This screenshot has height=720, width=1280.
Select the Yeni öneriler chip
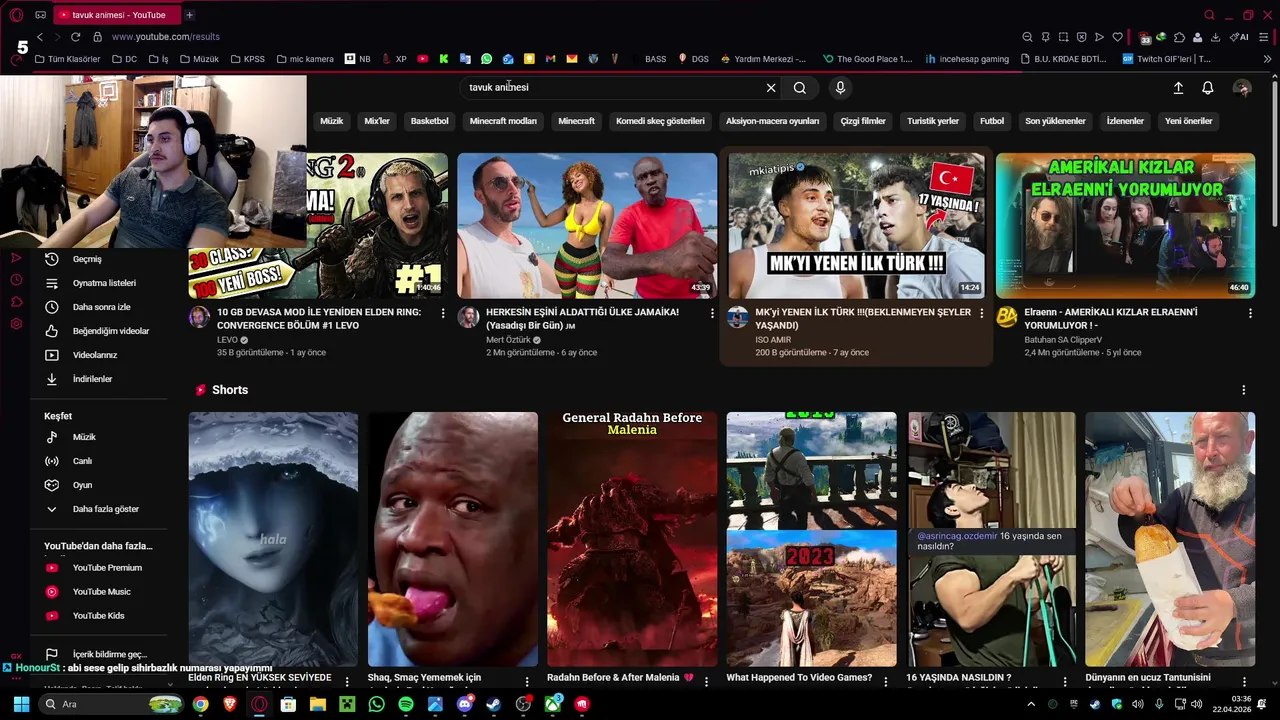[x=1189, y=121]
